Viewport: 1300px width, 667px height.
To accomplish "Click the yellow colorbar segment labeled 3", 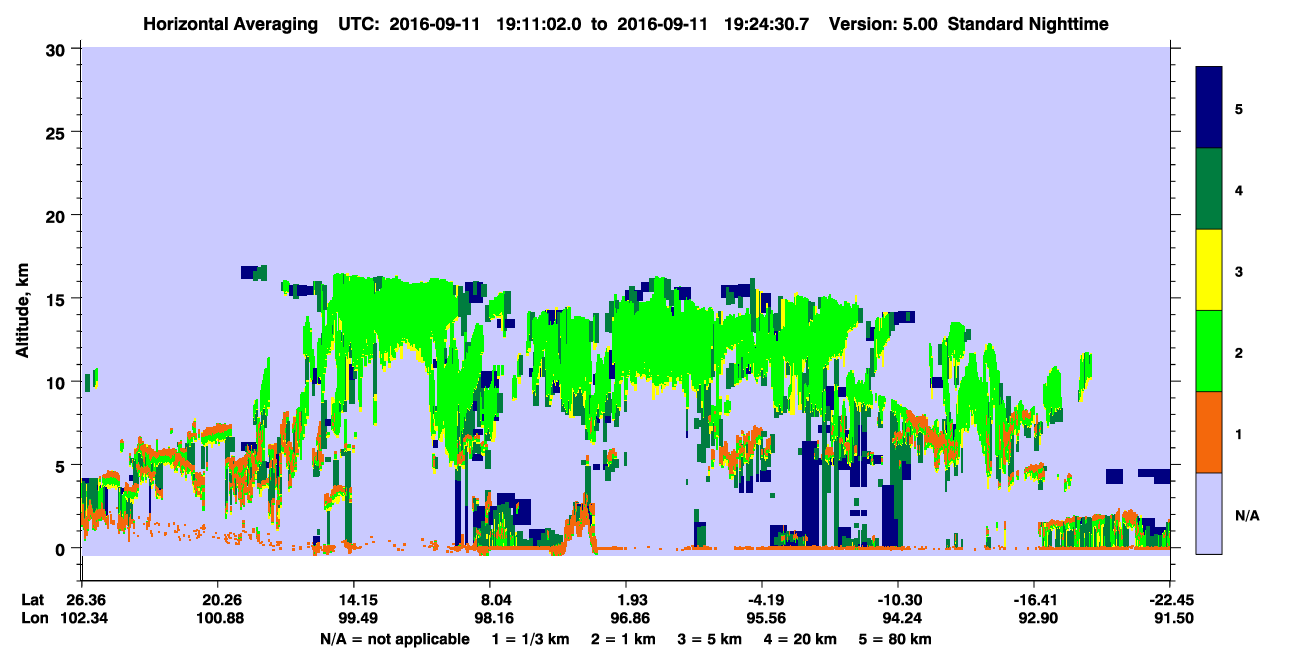I will pos(1209,270).
